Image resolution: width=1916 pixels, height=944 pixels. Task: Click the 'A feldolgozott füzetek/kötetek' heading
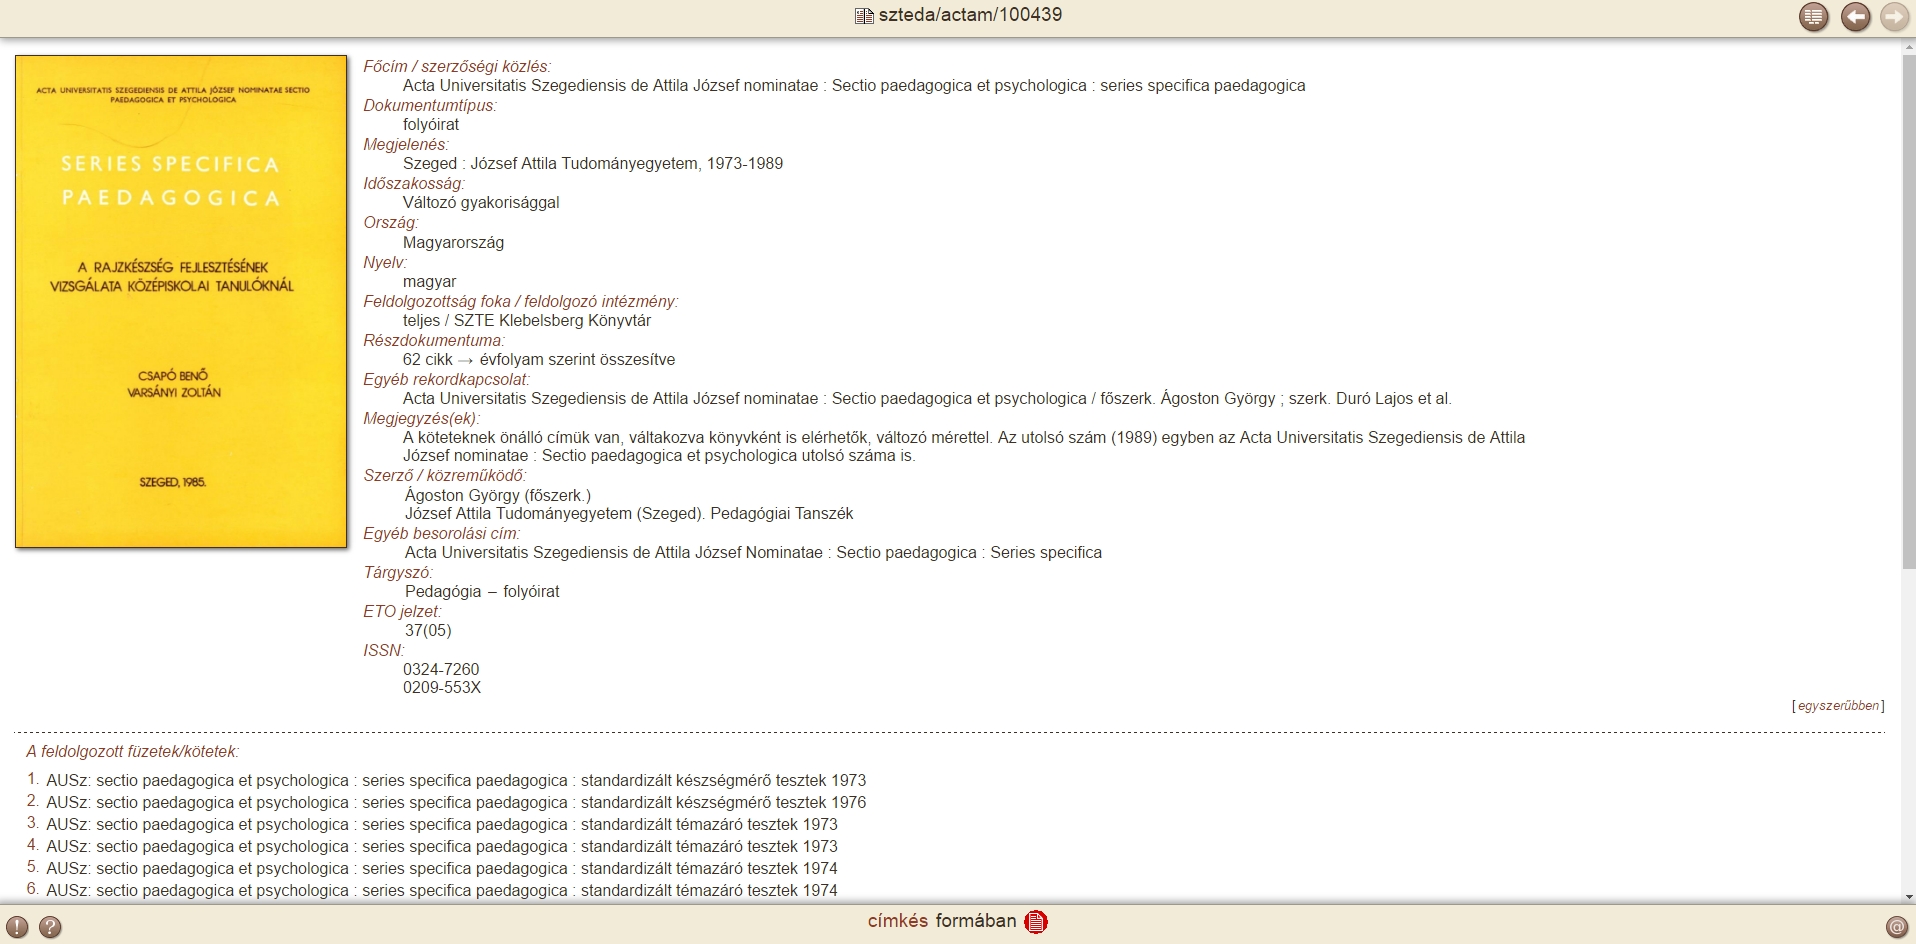pos(133,752)
